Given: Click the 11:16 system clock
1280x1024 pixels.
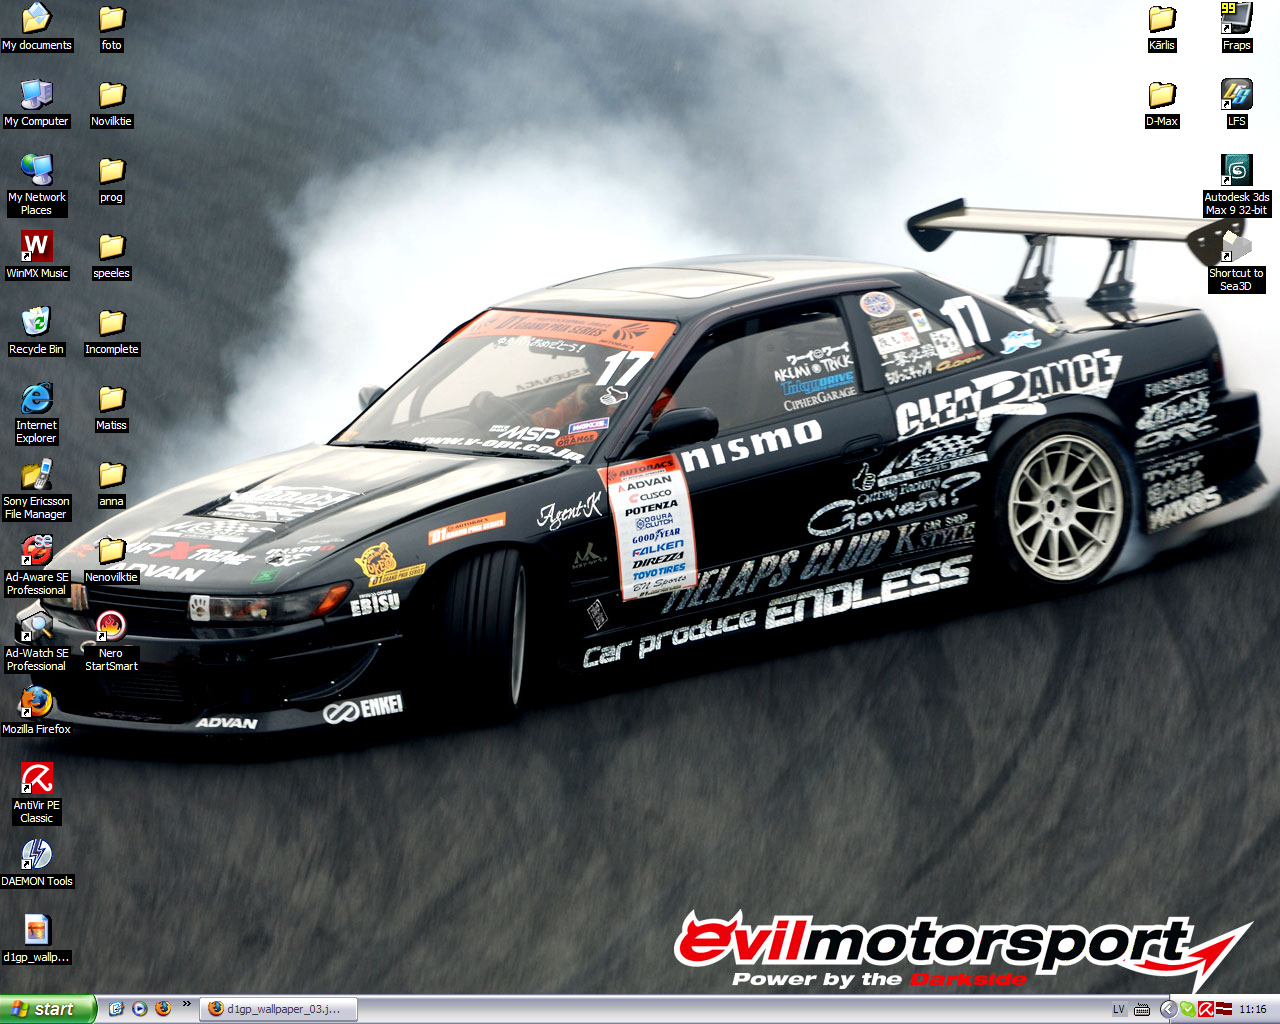Looking at the screenshot, I should tap(1253, 1010).
